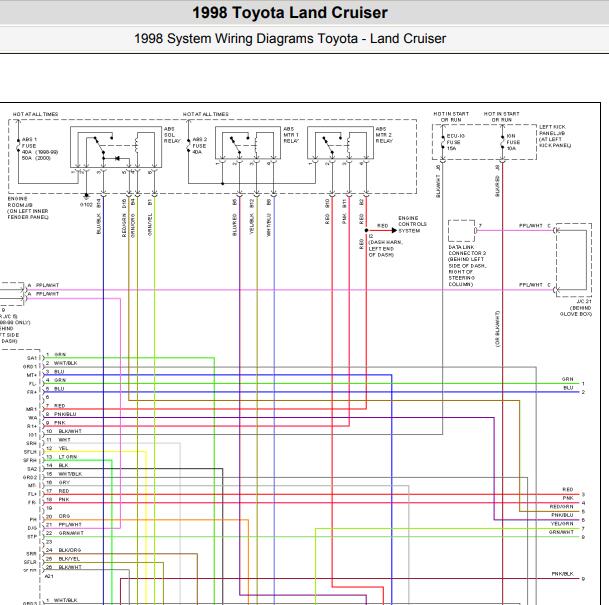Viewport: 609px width, 605px height.
Task: Click the vertical 'WHT/BLU B6' wire label
Action: (268, 217)
